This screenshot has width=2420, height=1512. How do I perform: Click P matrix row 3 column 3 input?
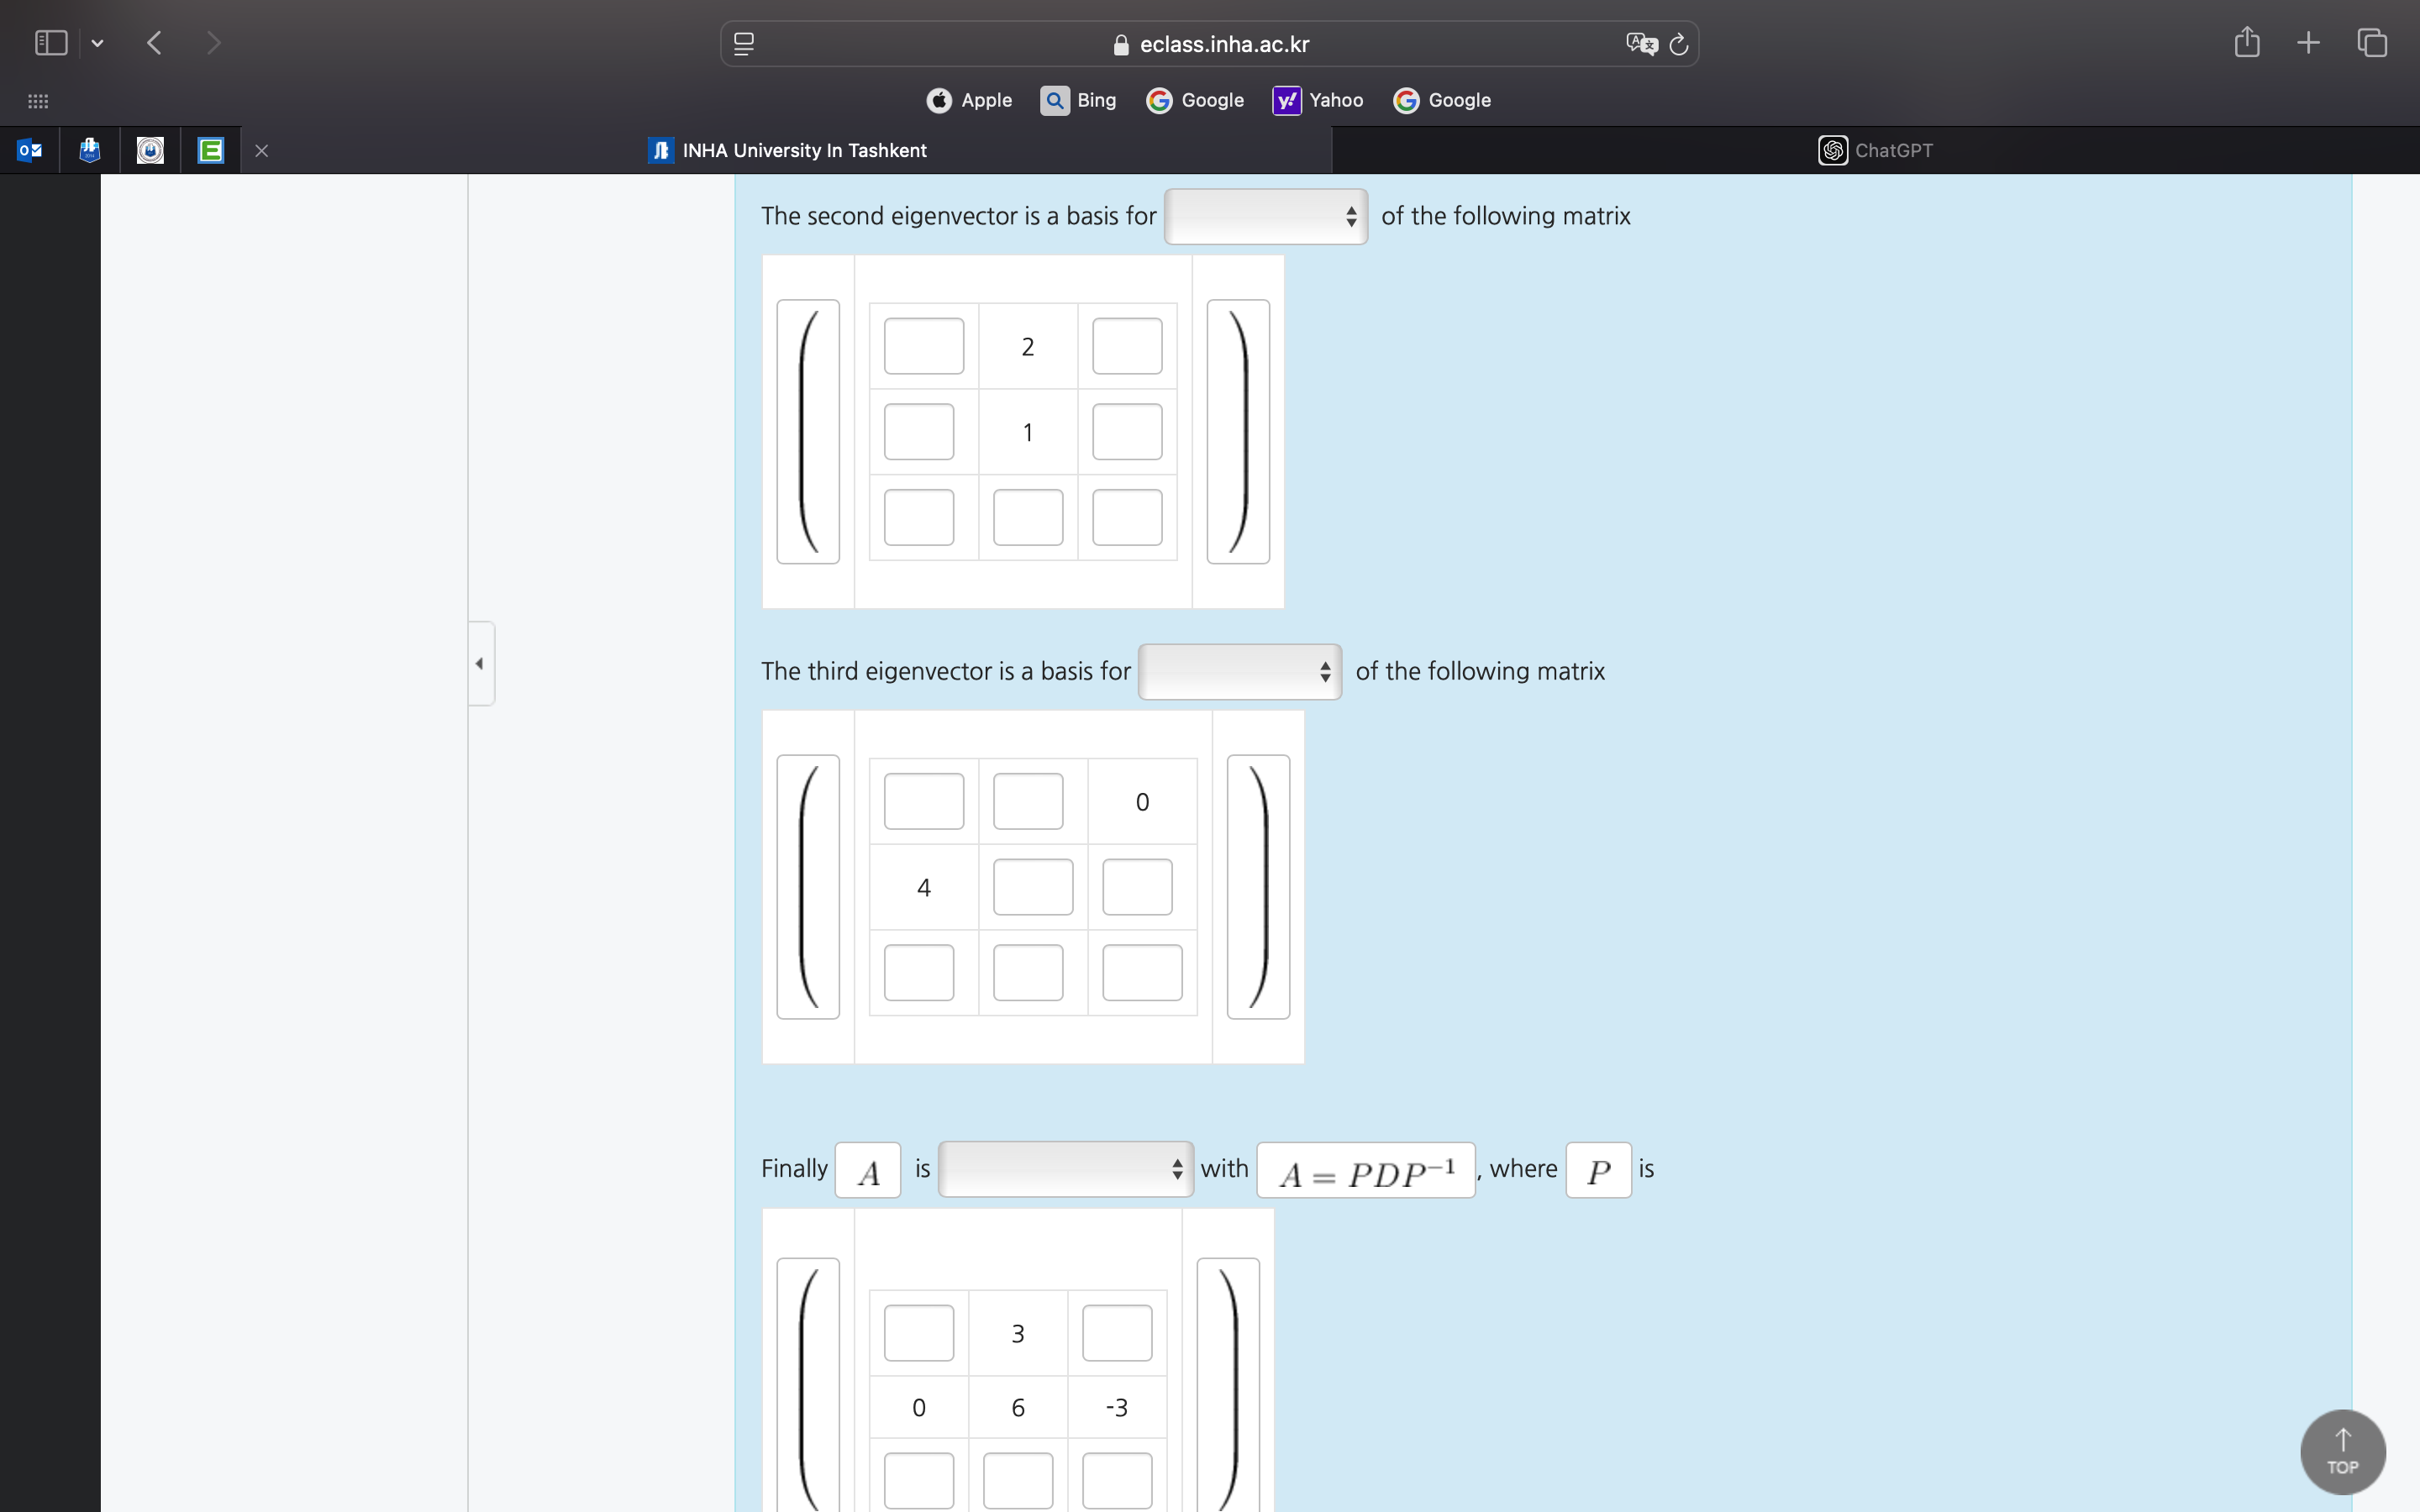coord(1117,1481)
